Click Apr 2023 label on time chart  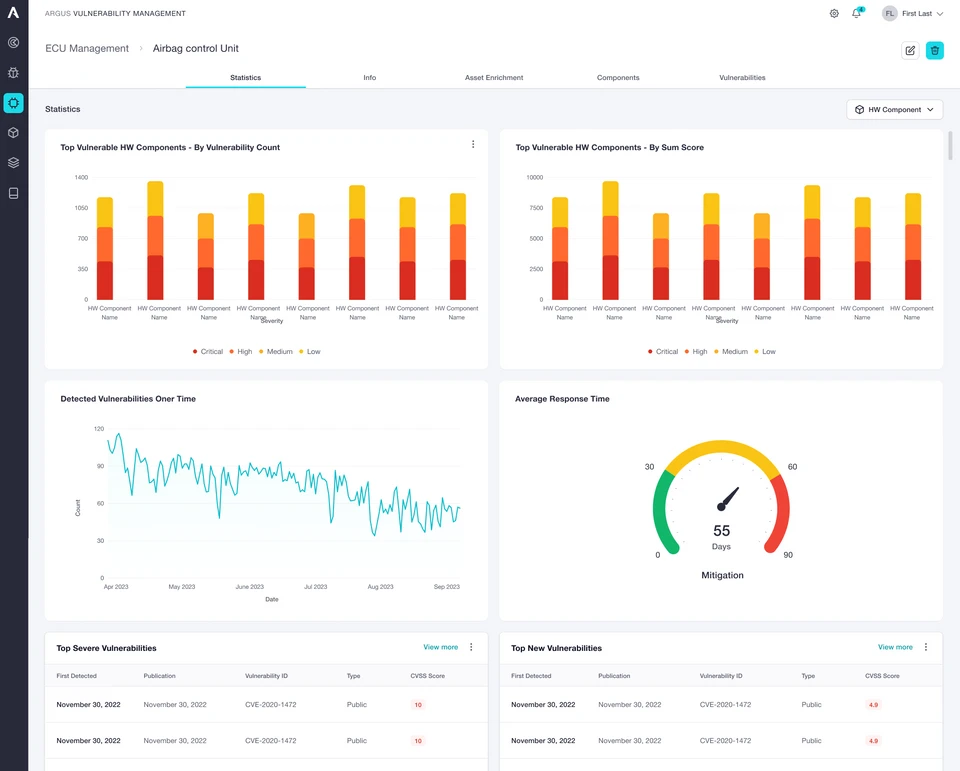pos(116,587)
